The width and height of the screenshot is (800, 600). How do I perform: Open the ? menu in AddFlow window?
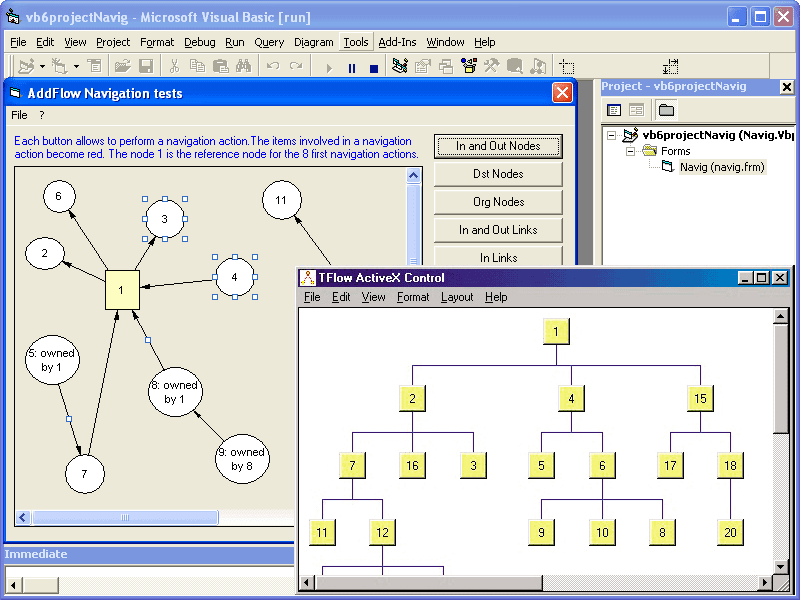point(42,115)
